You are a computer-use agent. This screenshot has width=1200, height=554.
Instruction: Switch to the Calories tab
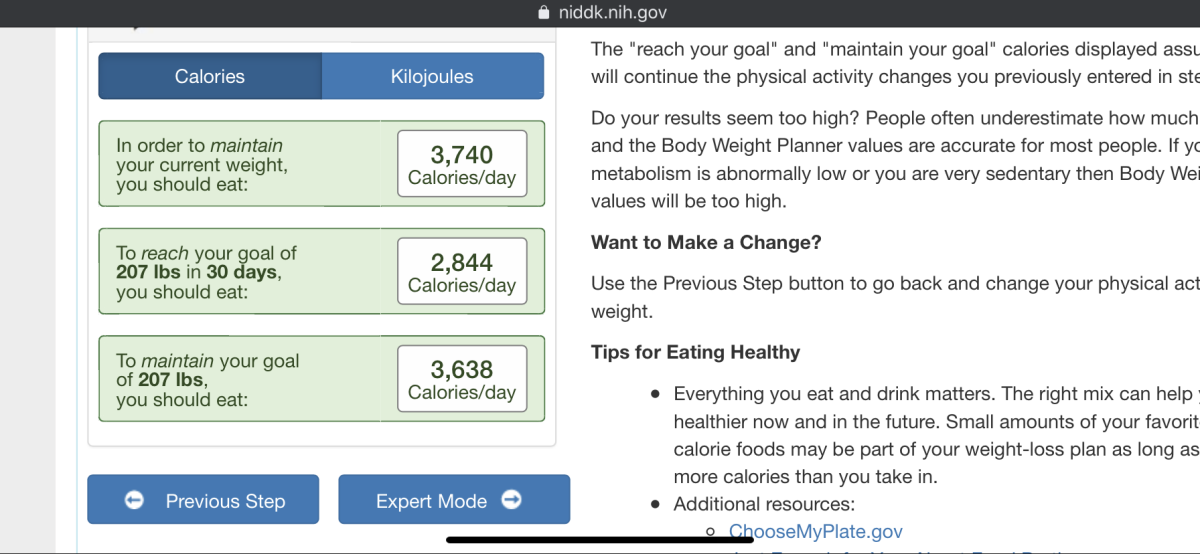(210, 76)
